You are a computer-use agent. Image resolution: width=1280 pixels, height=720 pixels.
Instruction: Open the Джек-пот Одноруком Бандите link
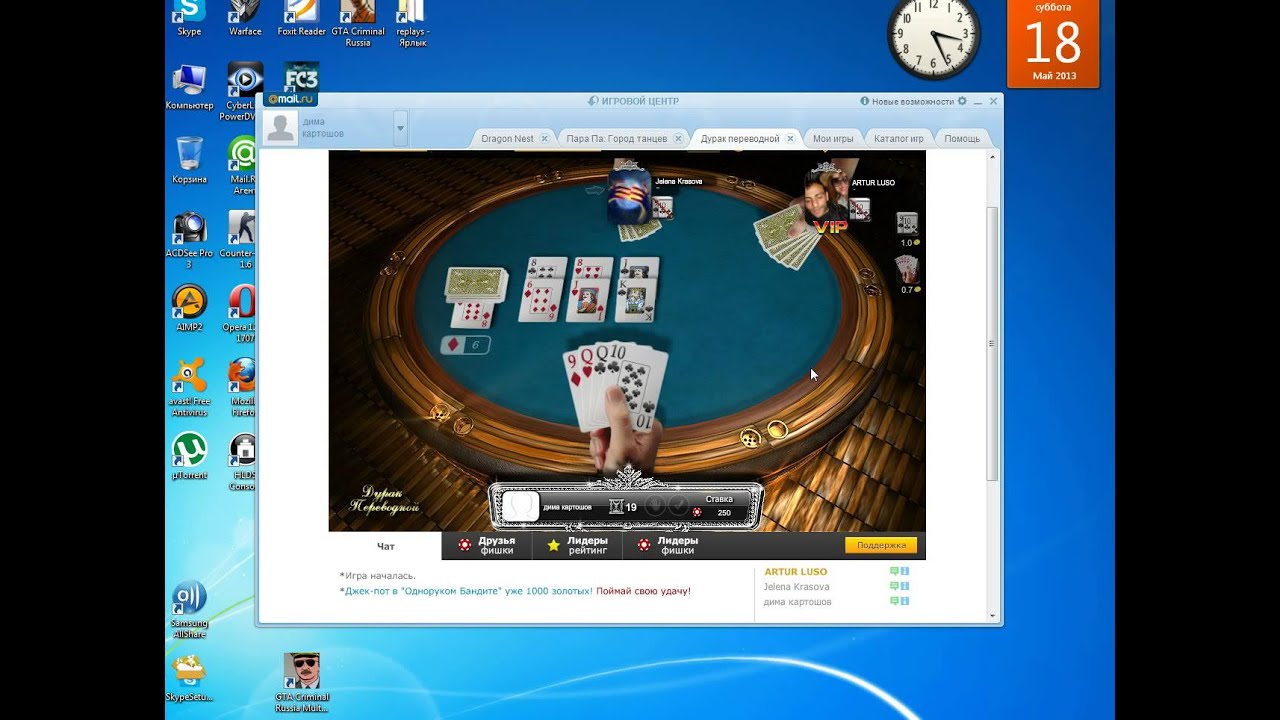coord(469,591)
